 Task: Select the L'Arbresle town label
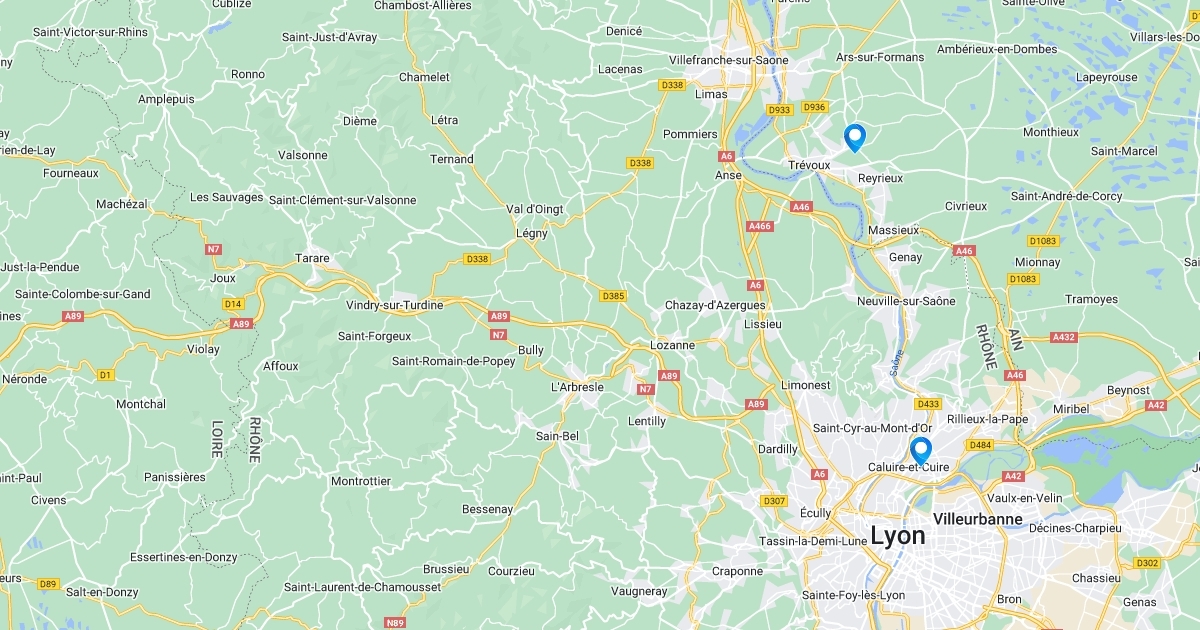point(577,387)
